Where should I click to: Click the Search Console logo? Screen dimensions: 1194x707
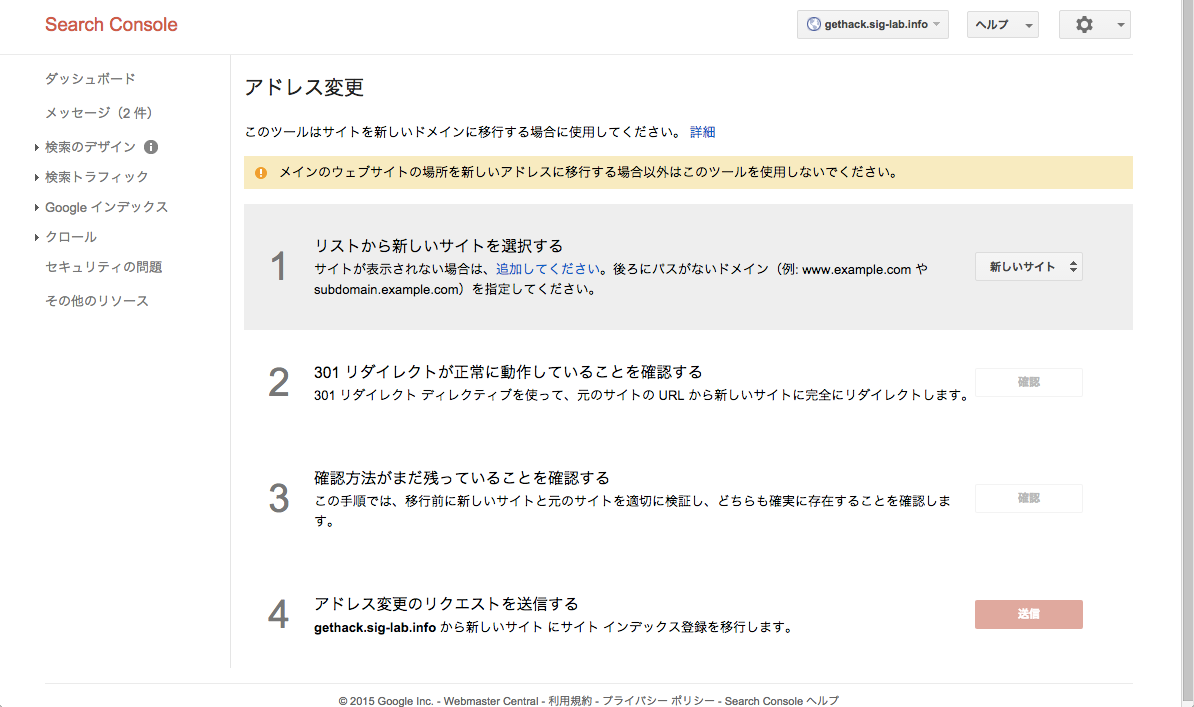click(x=111, y=24)
